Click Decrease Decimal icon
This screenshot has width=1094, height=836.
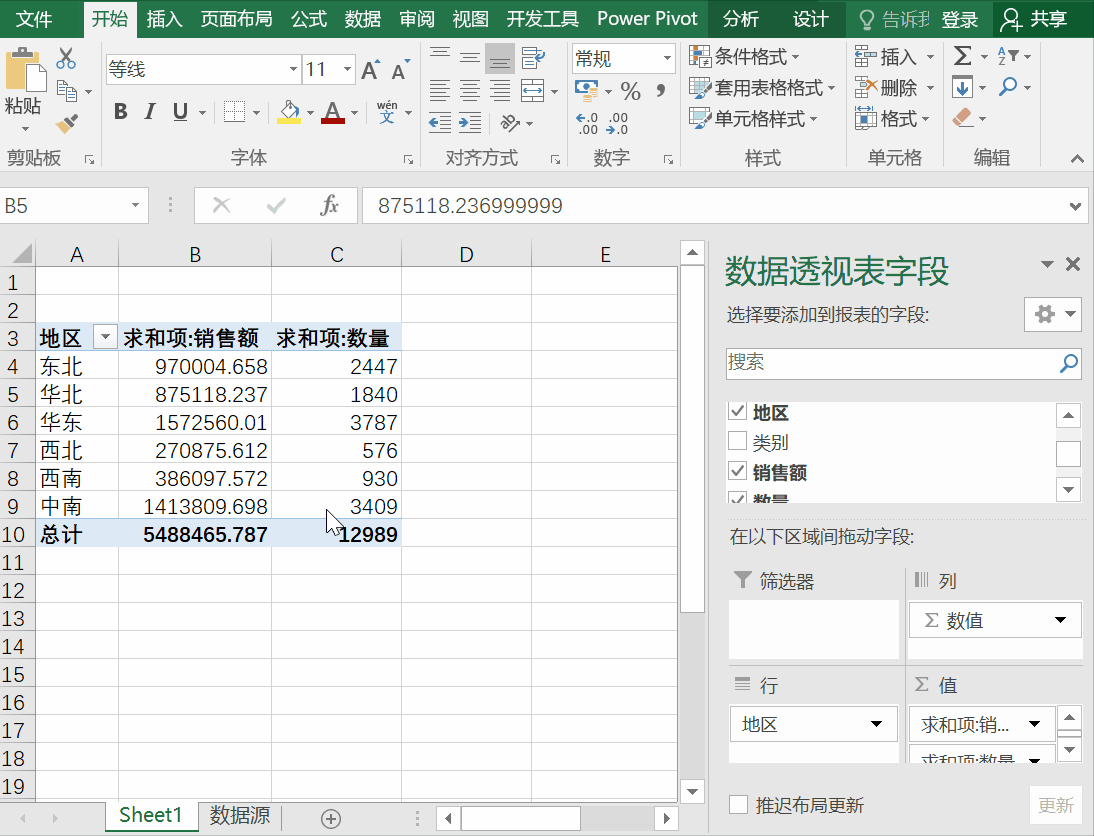pyautogui.click(x=617, y=124)
